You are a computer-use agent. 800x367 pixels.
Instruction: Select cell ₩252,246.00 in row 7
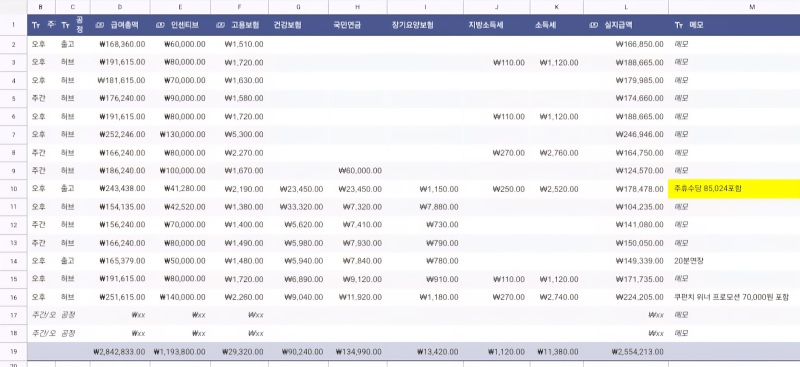[120, 135]
